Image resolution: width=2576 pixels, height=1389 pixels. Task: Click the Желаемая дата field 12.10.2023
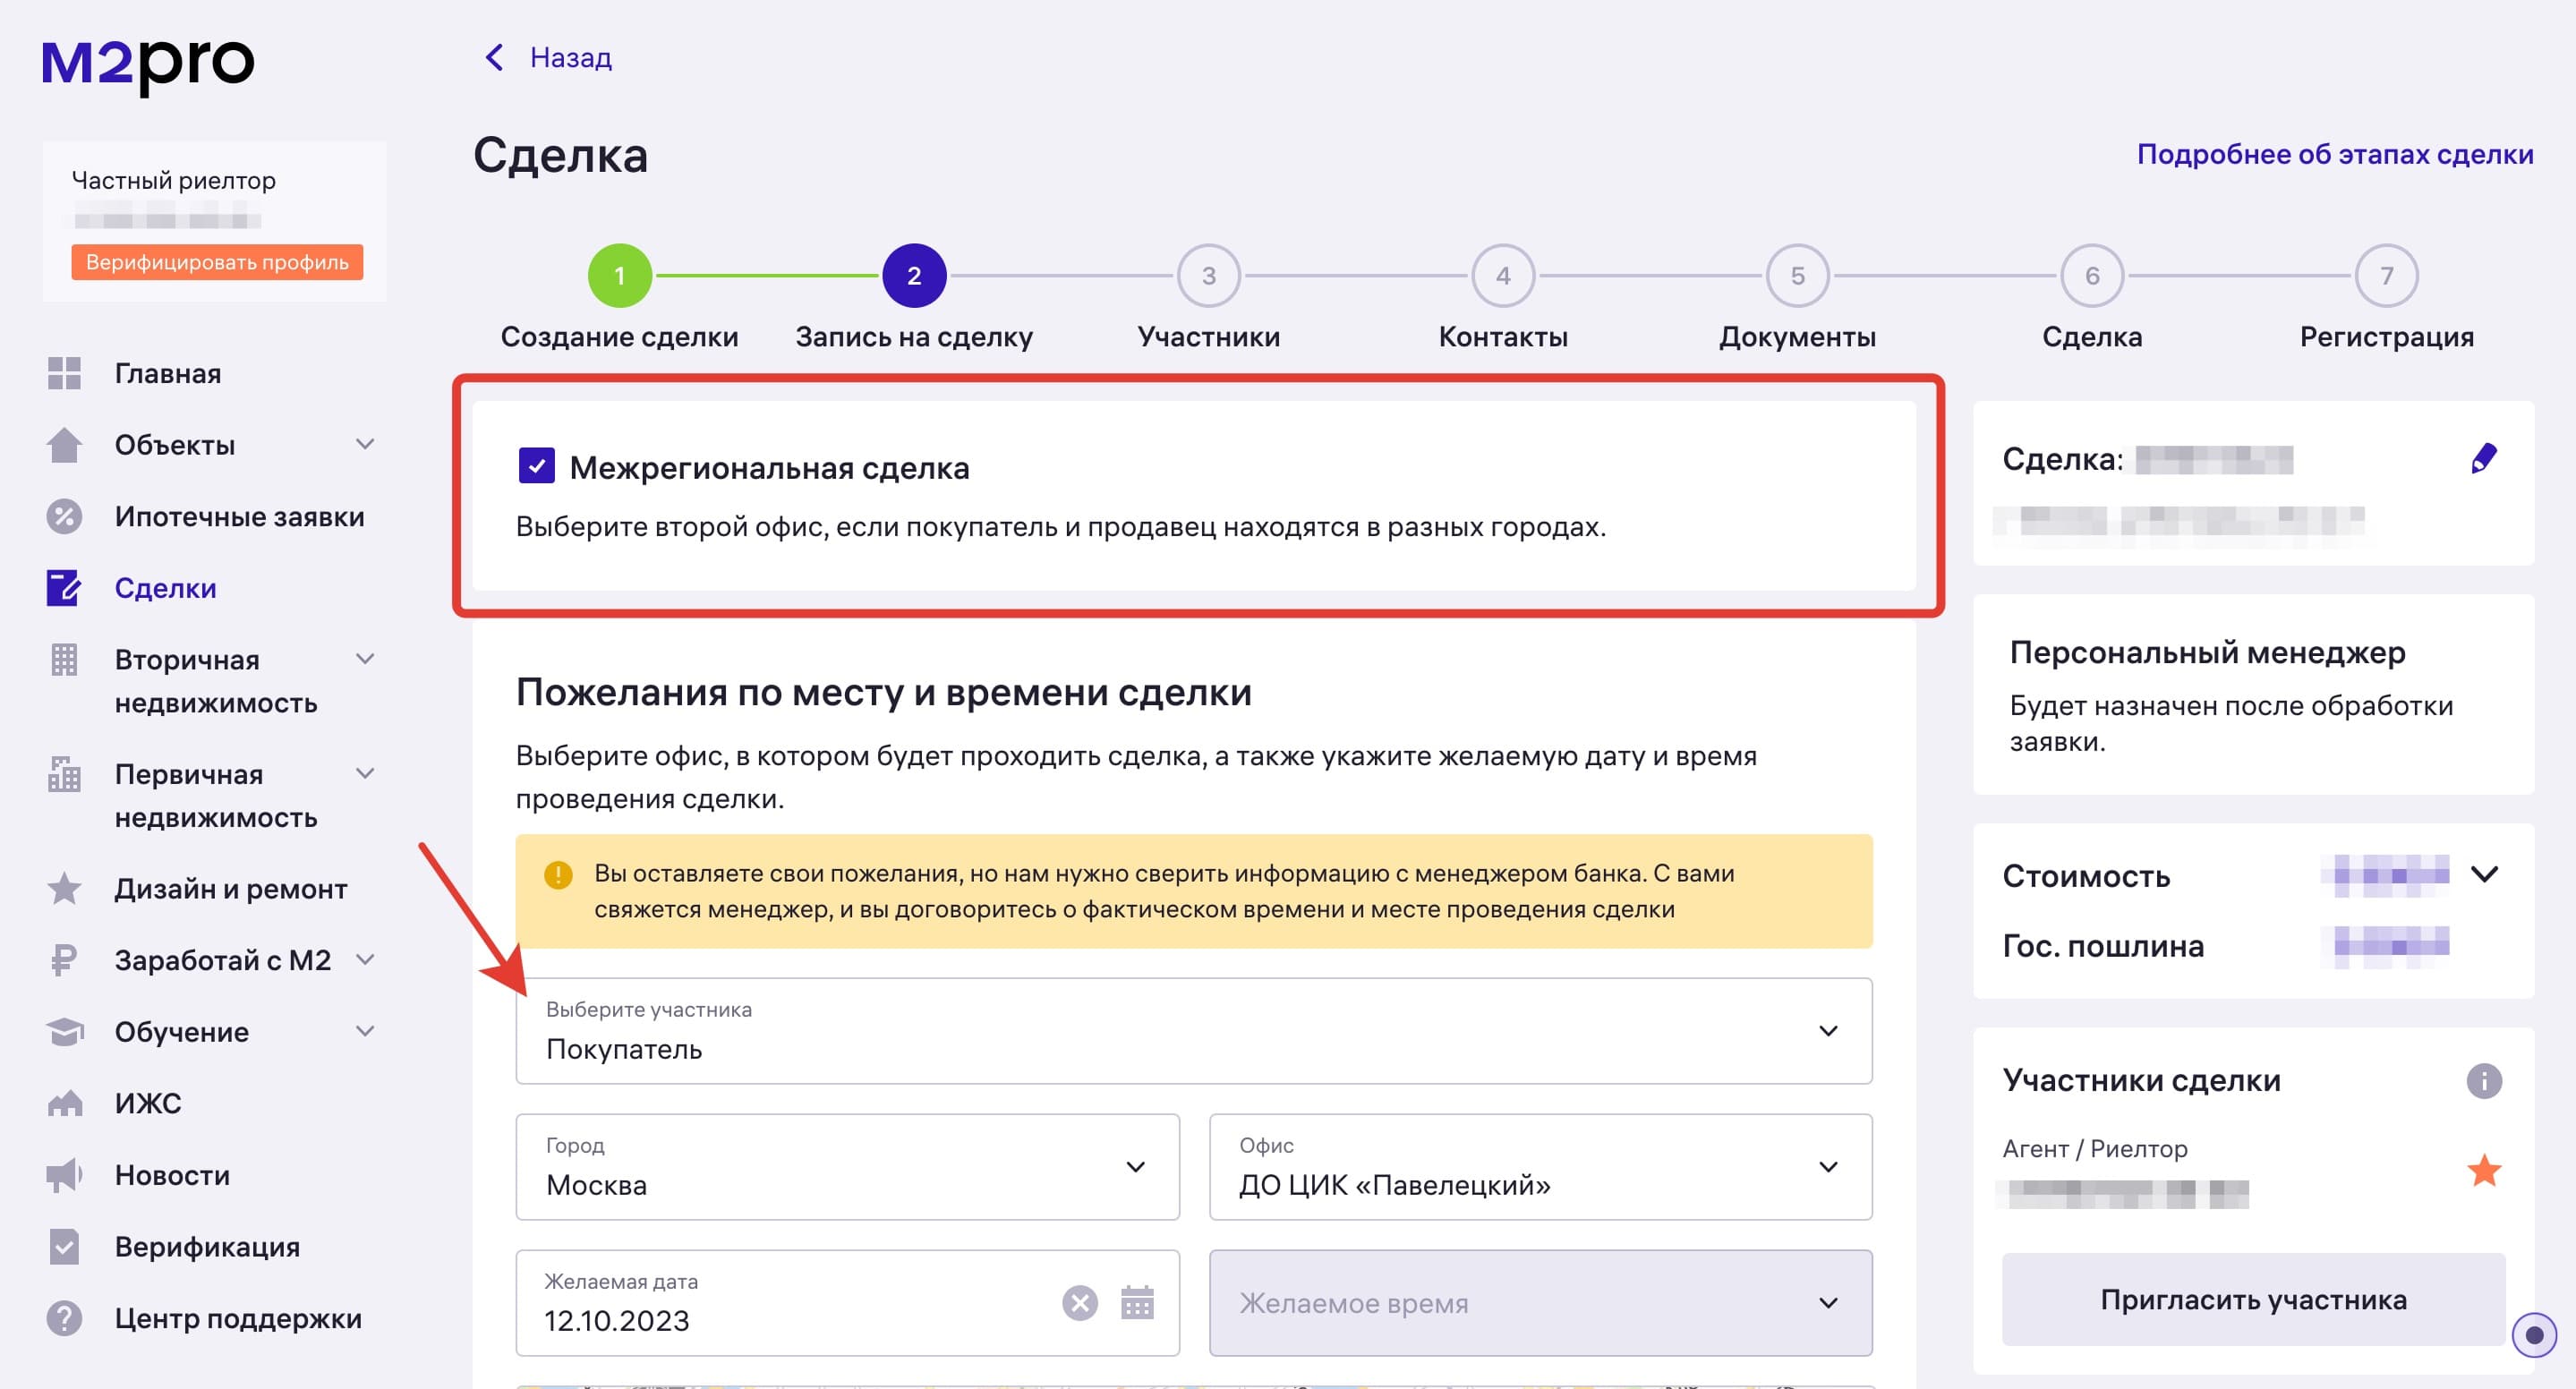pos(847,1303)
